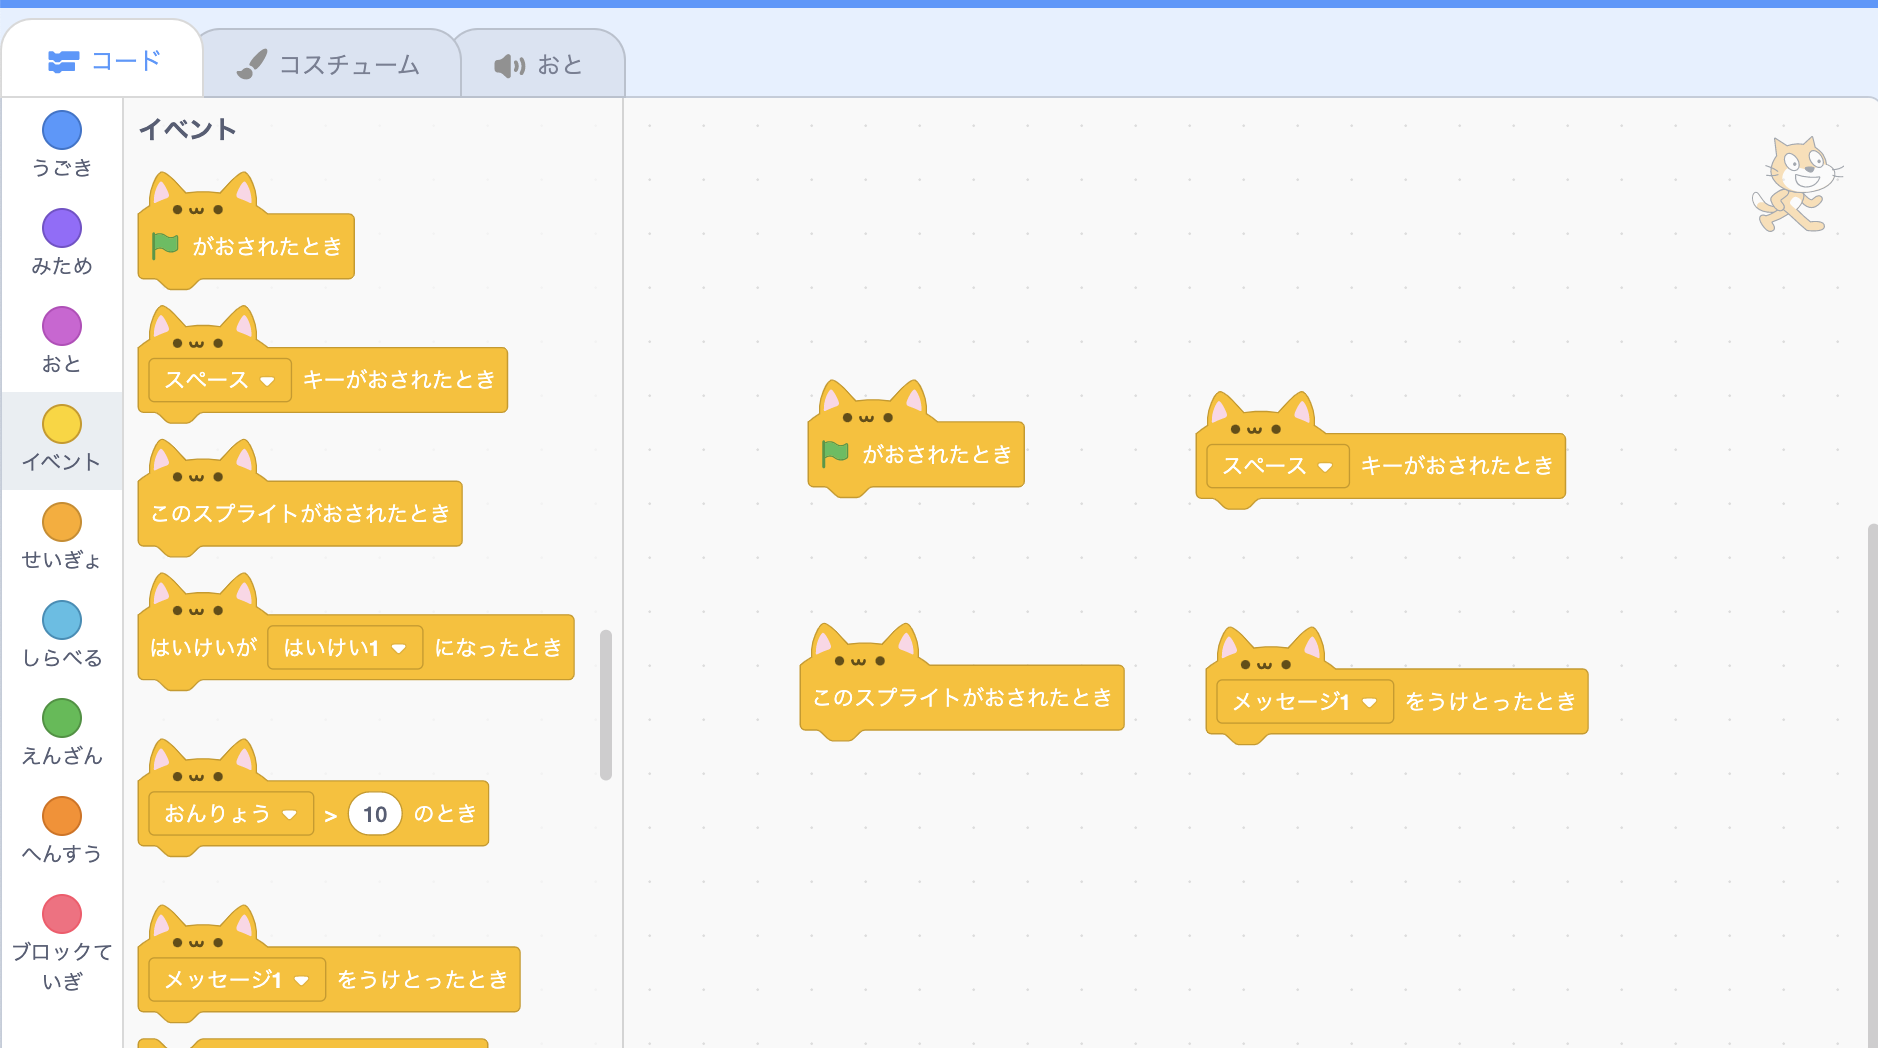Click をうけとったとき text on palette block
The height and width of the screenshot is (1048, 1878).
point(422,980)
